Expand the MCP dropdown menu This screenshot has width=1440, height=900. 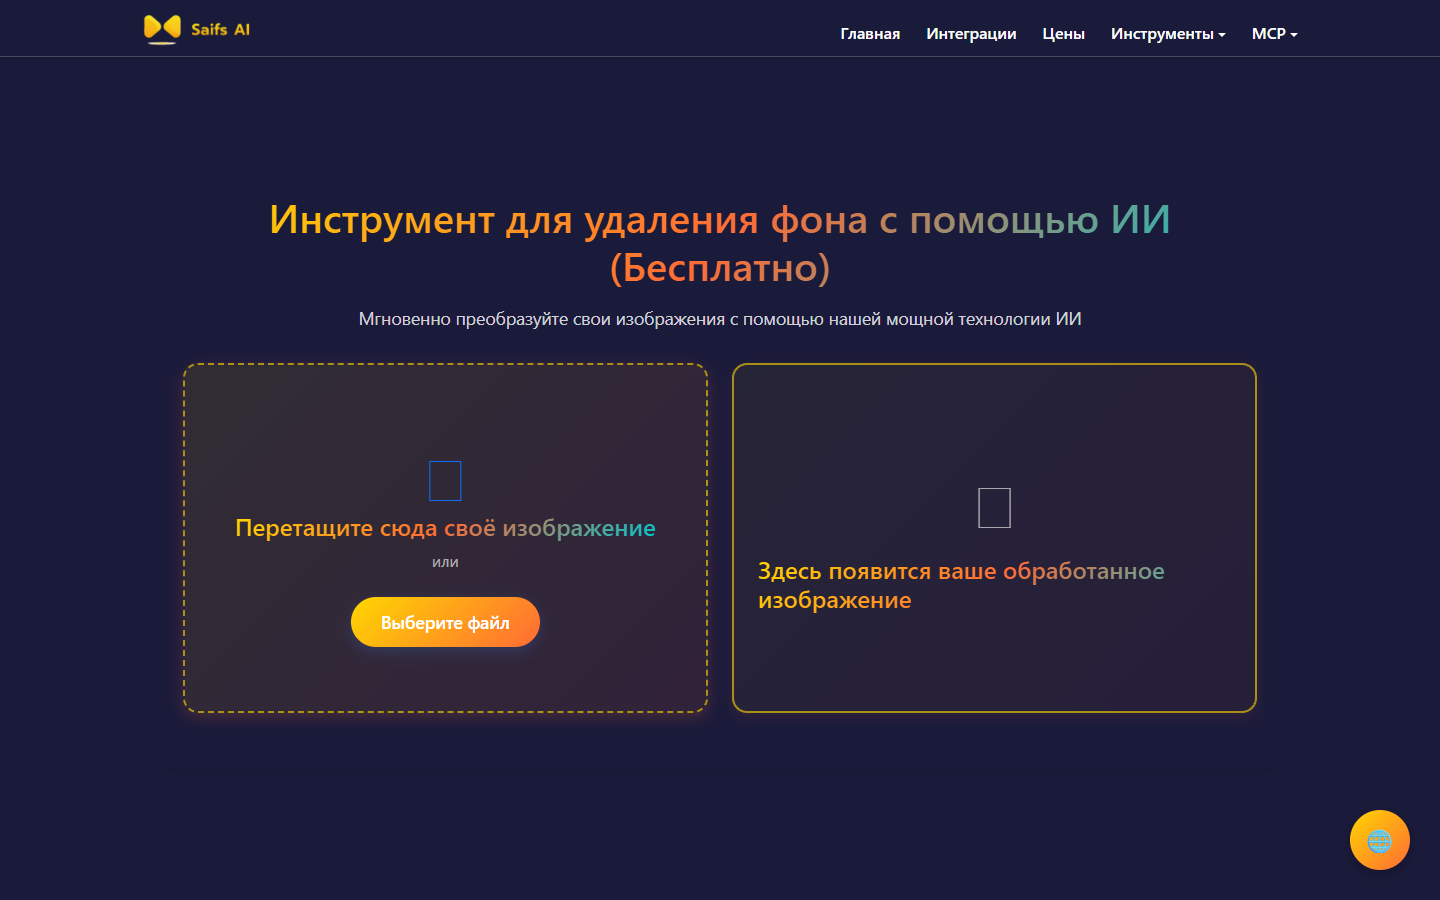[1275, 34]
